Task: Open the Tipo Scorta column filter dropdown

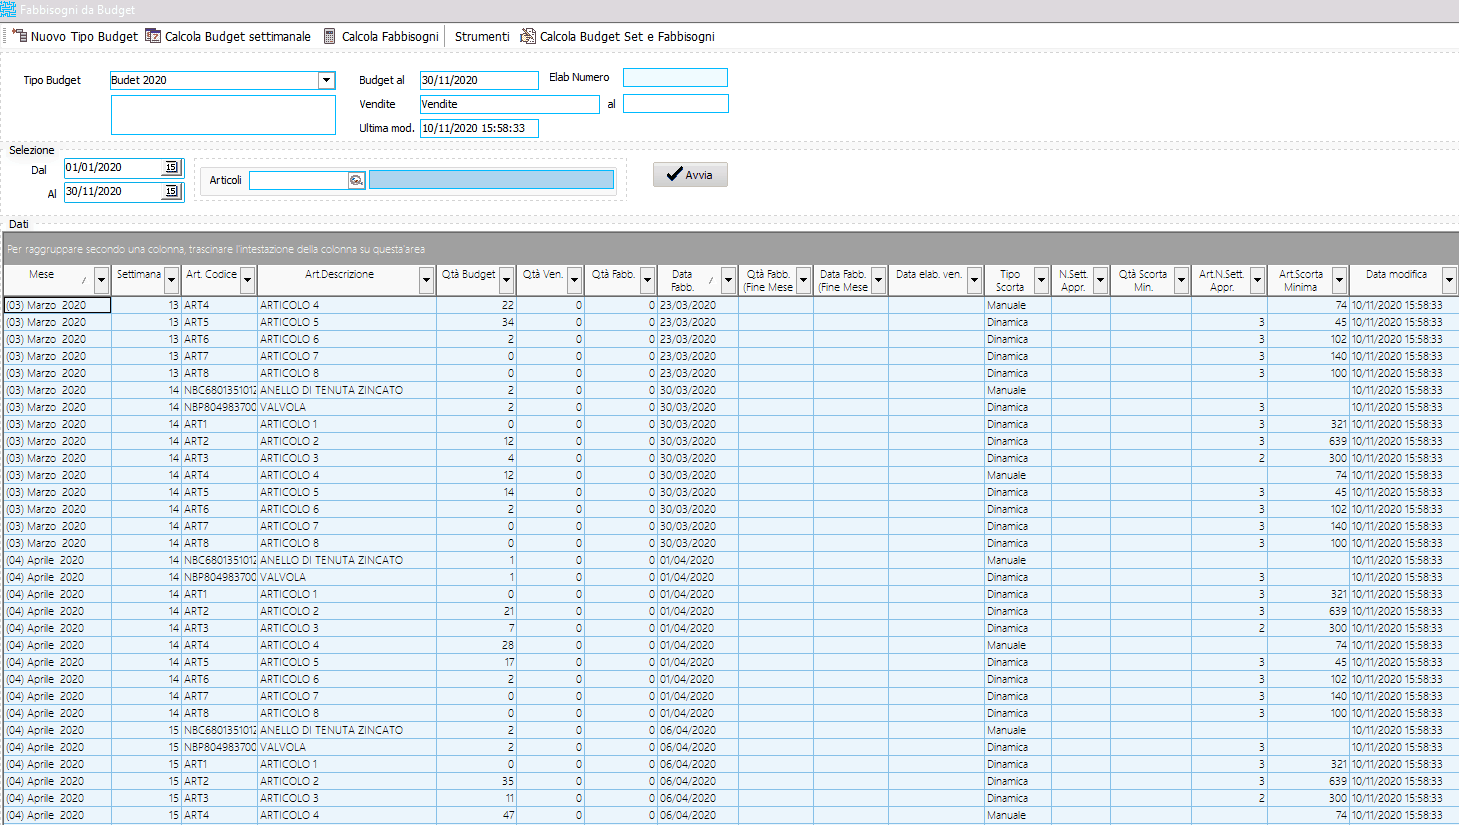Action: click(x=1041, y=280)
